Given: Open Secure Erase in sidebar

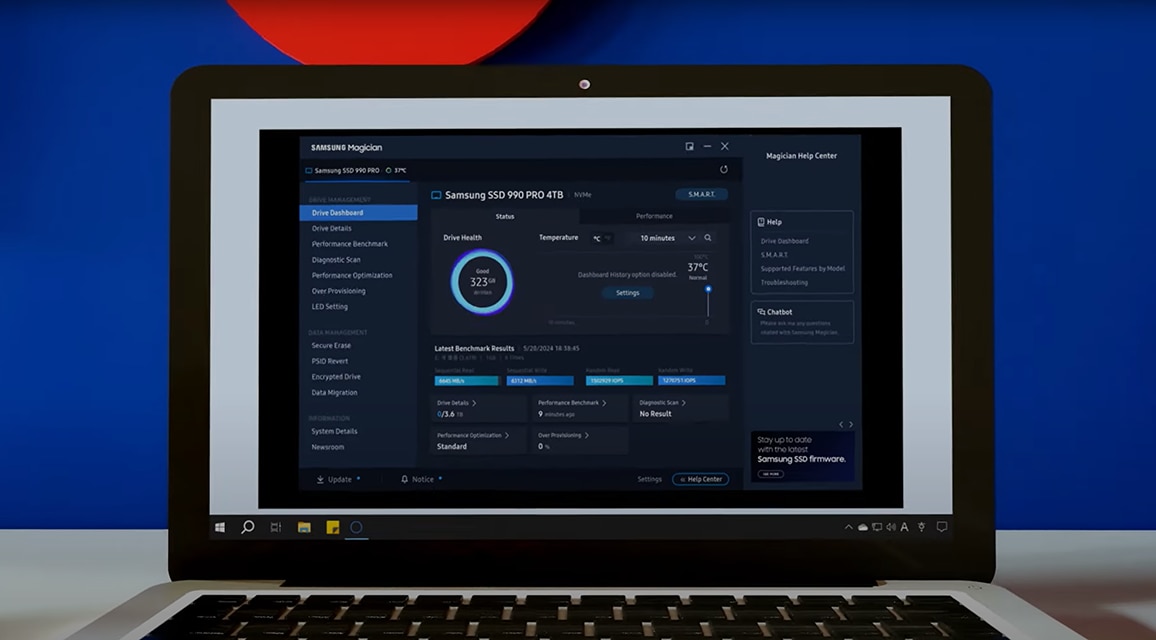Looking at the screenshot, I should click(331, 345).
